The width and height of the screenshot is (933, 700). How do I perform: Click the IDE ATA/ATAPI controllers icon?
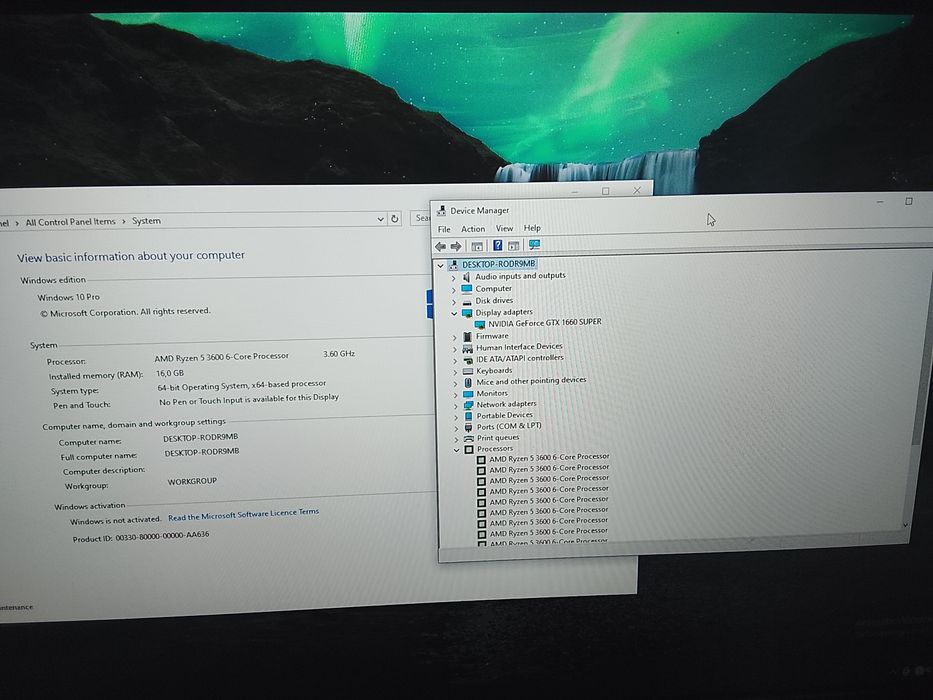pos(468,360)
